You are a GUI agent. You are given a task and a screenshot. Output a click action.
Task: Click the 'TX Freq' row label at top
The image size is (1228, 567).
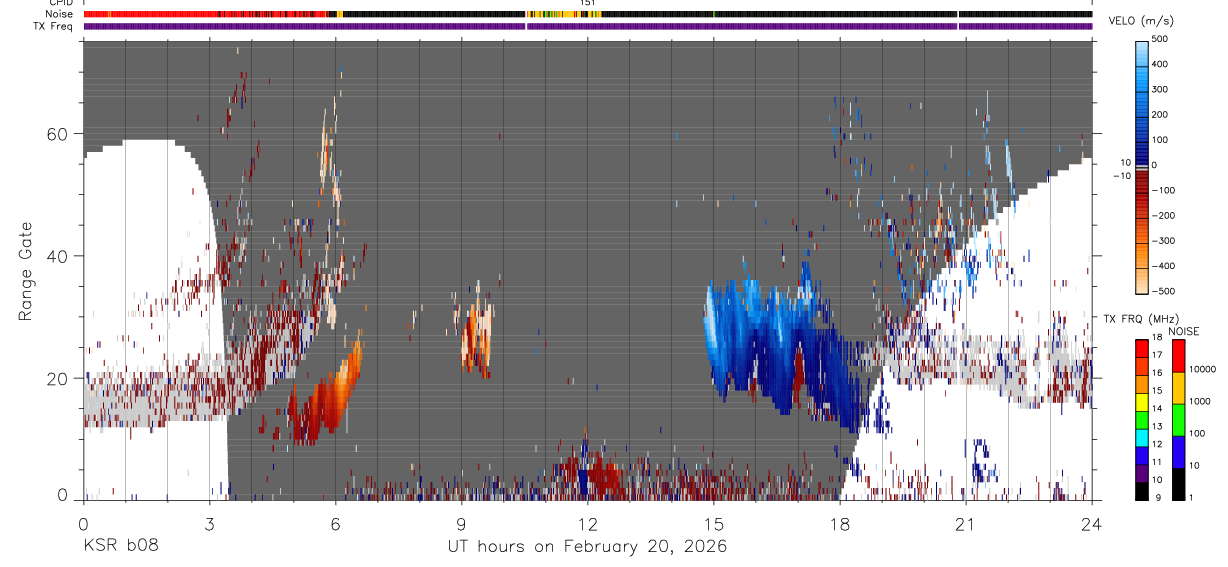point(53,26)
